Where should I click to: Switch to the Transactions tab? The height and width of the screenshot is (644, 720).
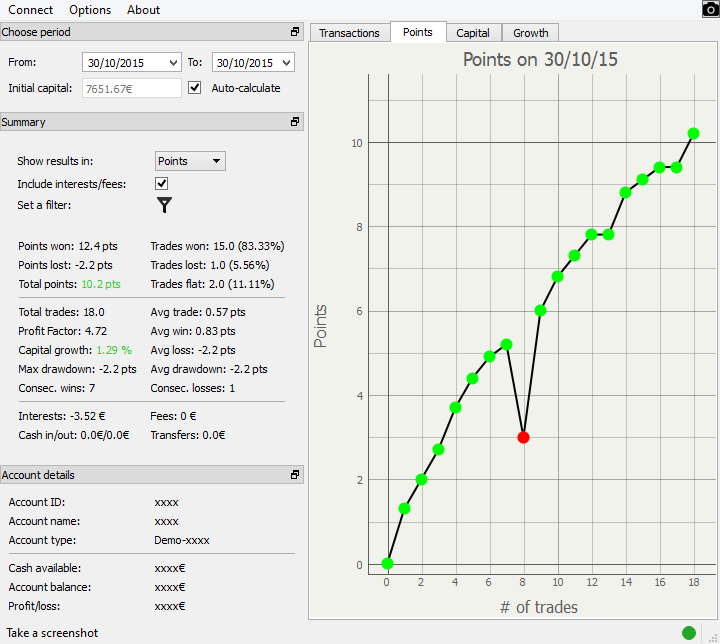click(x=349, y=33)
